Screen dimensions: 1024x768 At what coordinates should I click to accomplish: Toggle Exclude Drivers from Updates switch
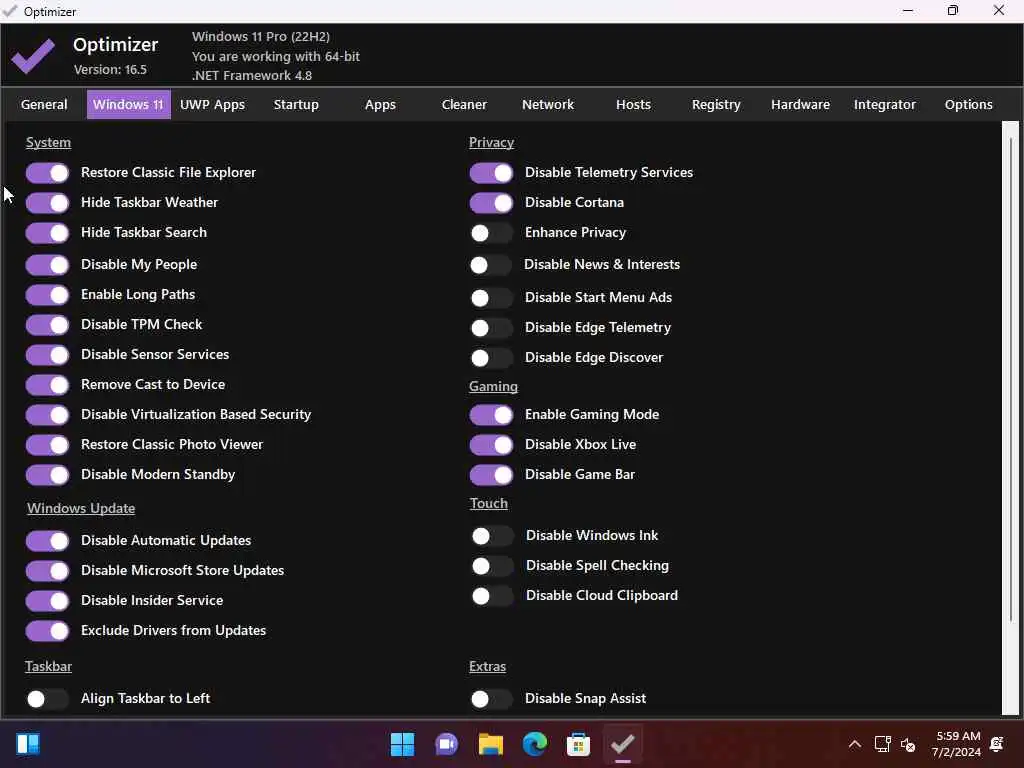pyautogui.click(x=47, y=632)
